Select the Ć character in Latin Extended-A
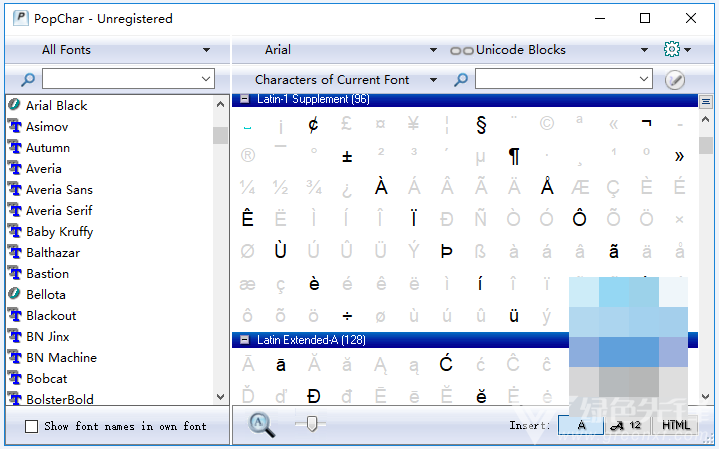The width and height of the screenshot is (719, 449). click(446, 364)
